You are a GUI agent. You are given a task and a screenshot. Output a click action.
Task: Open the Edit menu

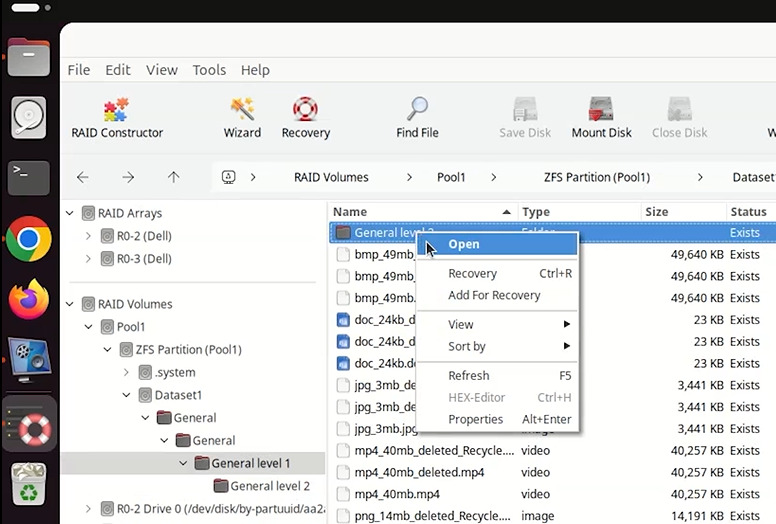tap(118, 70)
